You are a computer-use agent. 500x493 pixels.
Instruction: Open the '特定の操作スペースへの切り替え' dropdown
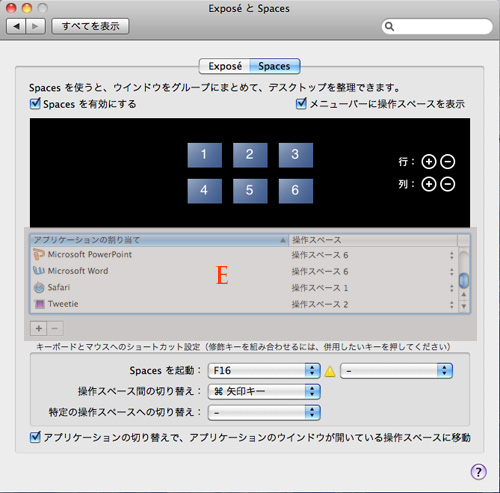(x=264, y=413)
